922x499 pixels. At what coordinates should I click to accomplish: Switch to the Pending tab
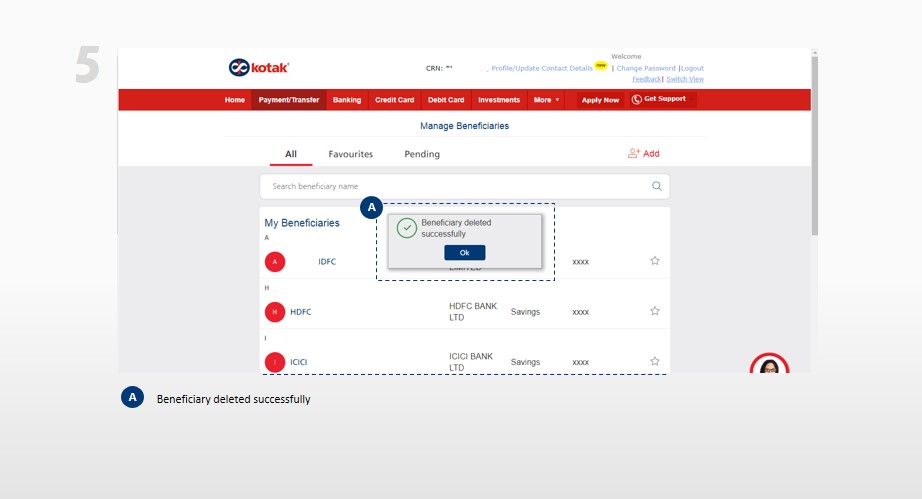(x=422, y=154)
